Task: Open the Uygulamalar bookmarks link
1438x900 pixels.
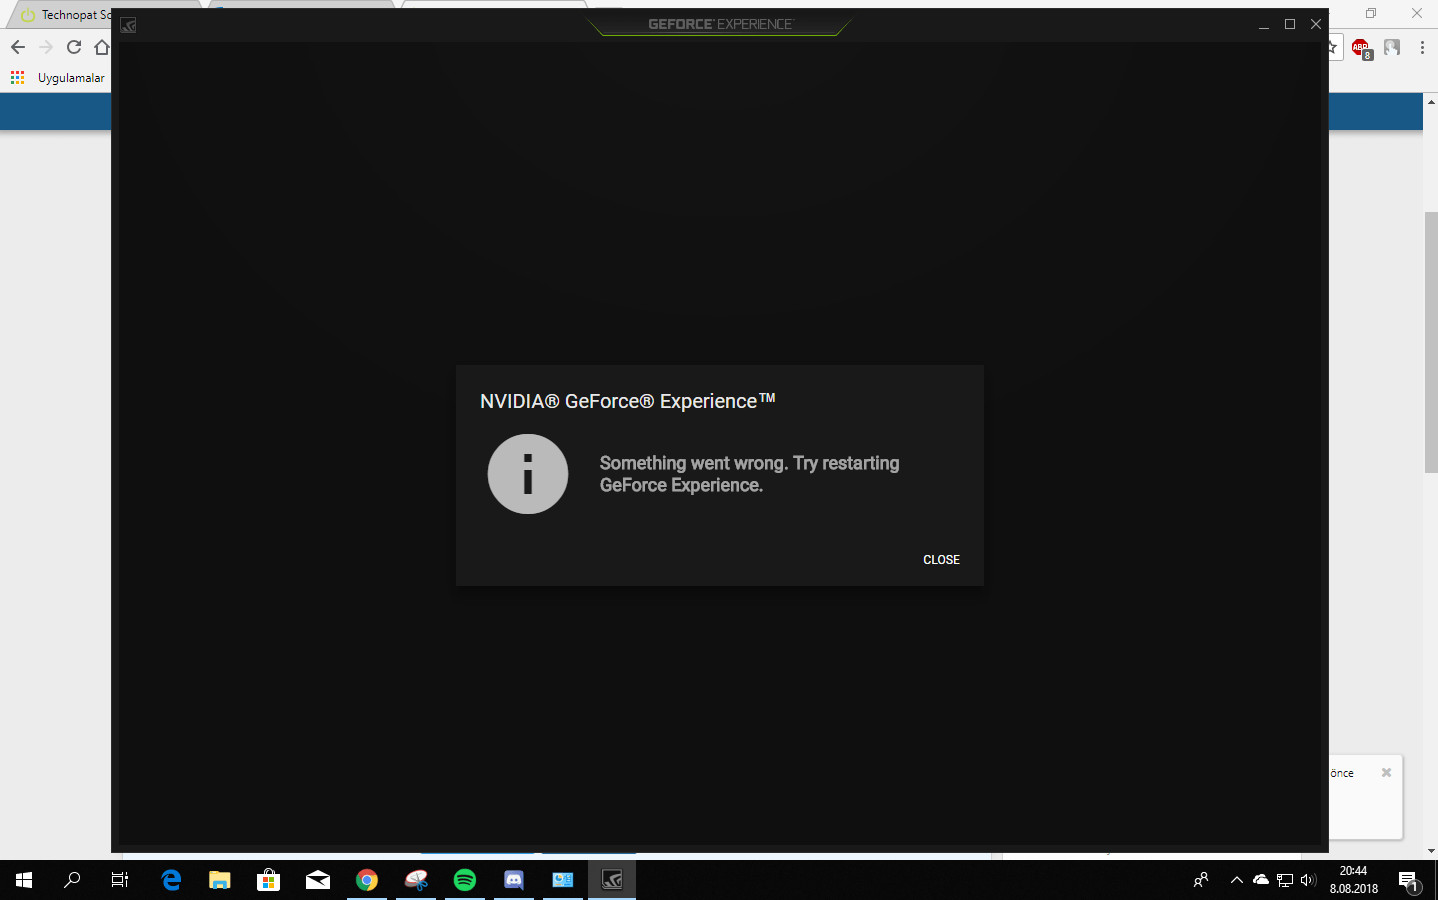Action: [62, 77]
